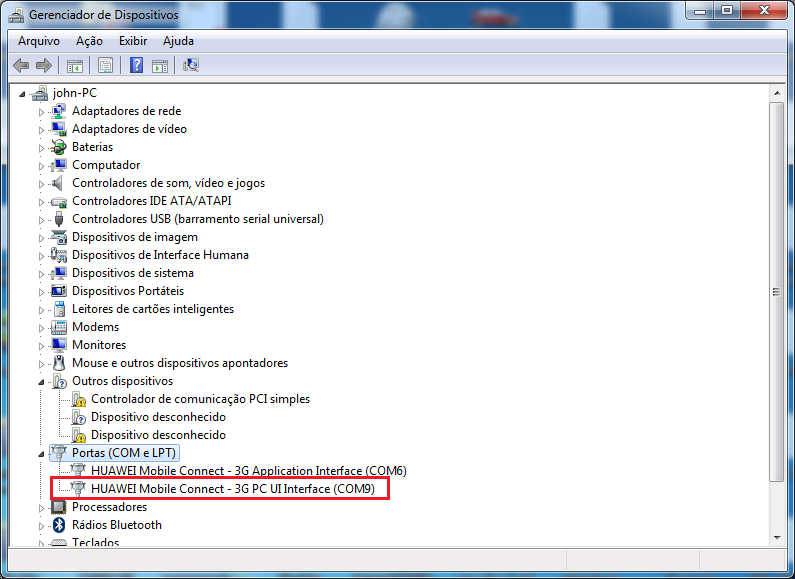The image size is (795, 579).
Task: Click the Portas (COM e LPT) port icon
Action: (59, 453)
